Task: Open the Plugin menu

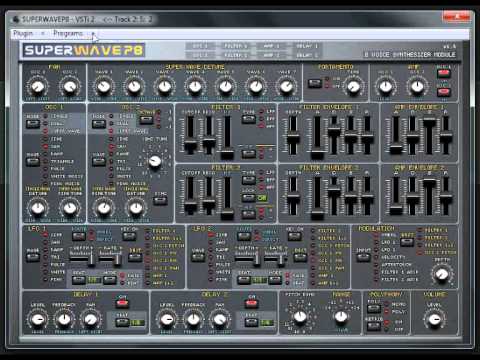Action: pyautogui.click(x=23, y=33)
